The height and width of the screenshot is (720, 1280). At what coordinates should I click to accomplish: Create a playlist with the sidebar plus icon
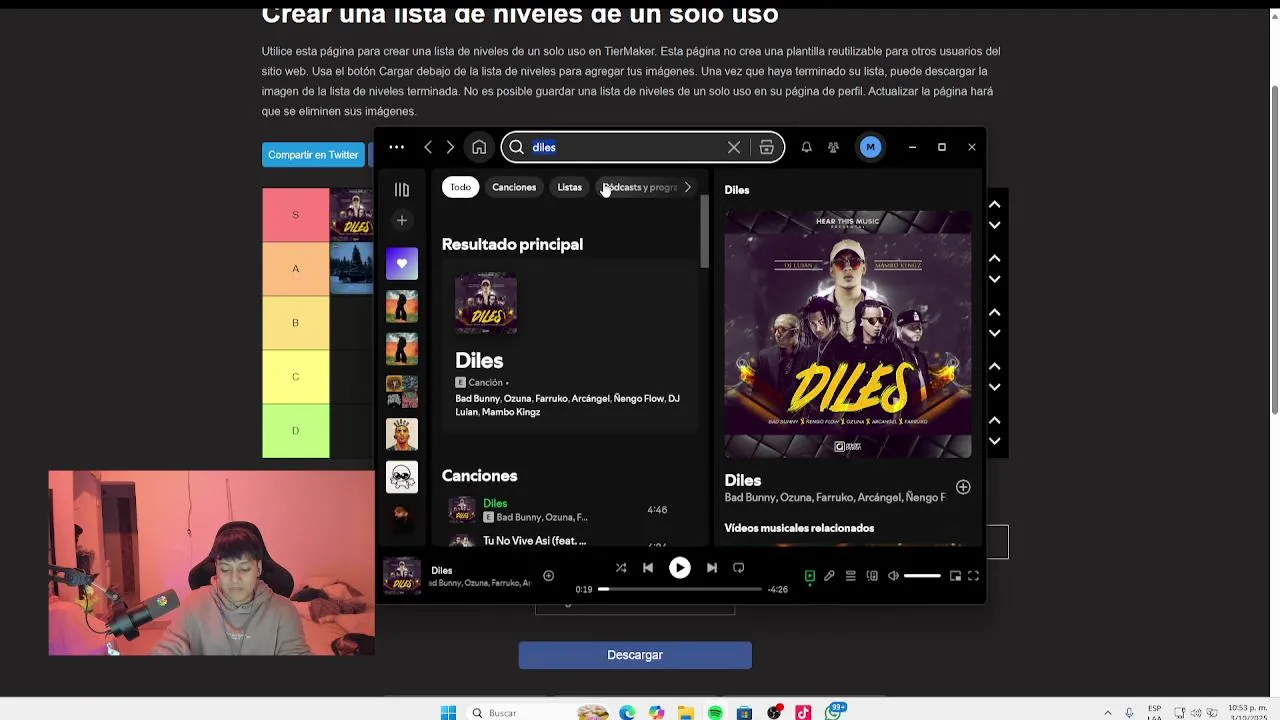(x=402, y=220)
